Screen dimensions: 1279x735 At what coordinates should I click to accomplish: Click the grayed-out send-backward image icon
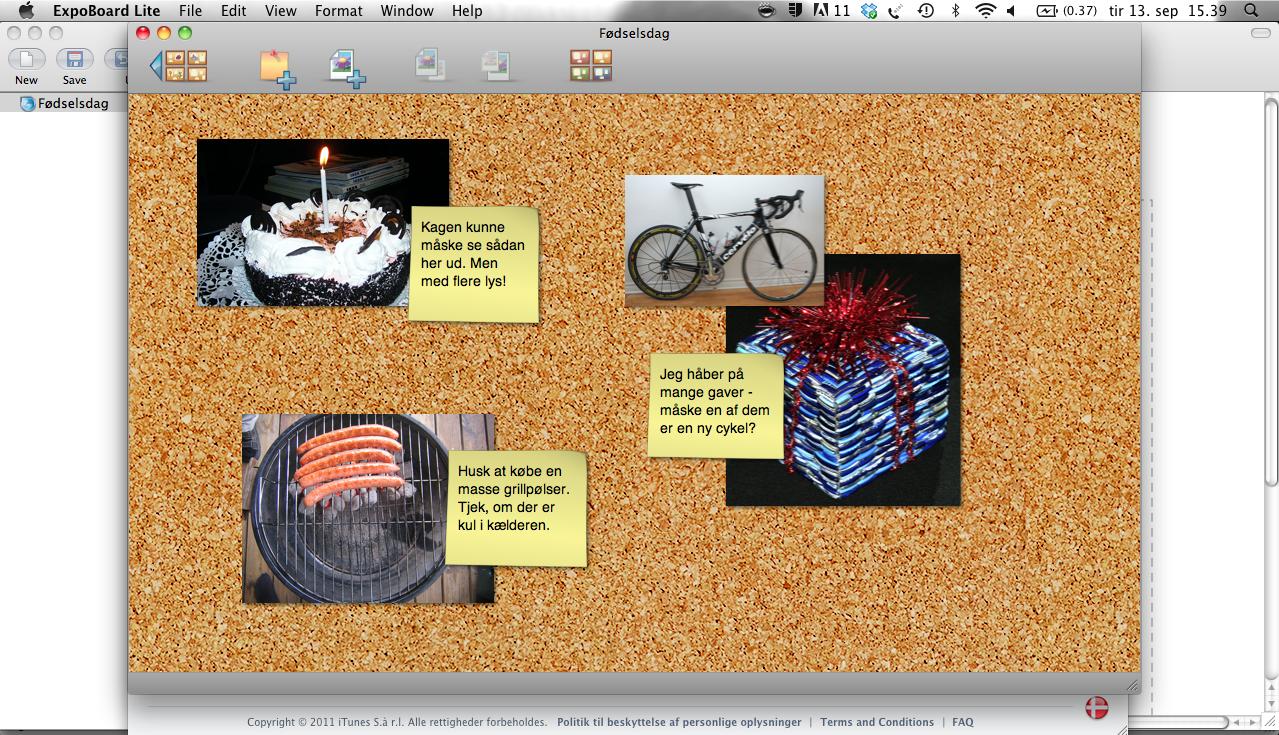click(495, 65)
